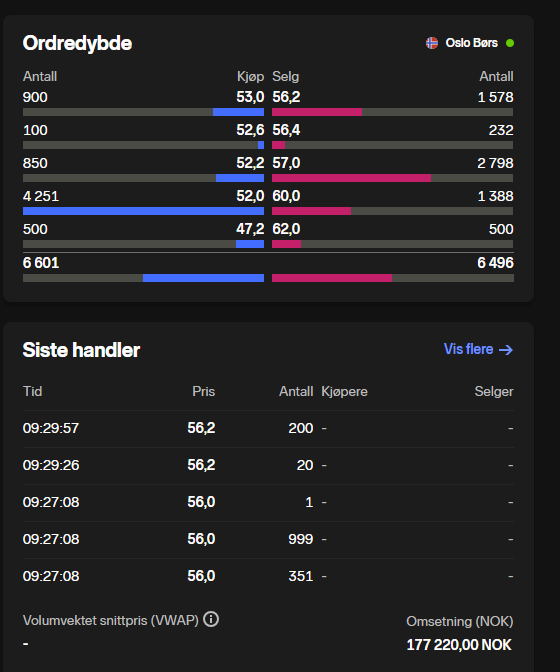Select the 53,0 buy price level
Viewport: 560px width, 672px height.
tap(250, 97)
